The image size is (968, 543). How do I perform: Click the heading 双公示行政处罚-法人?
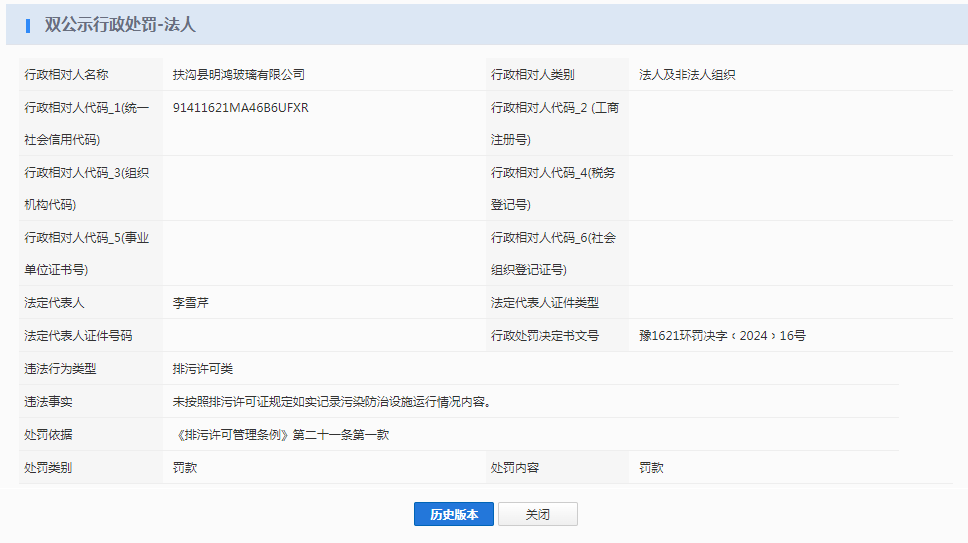pyautogui.click(x=120, y=25)
